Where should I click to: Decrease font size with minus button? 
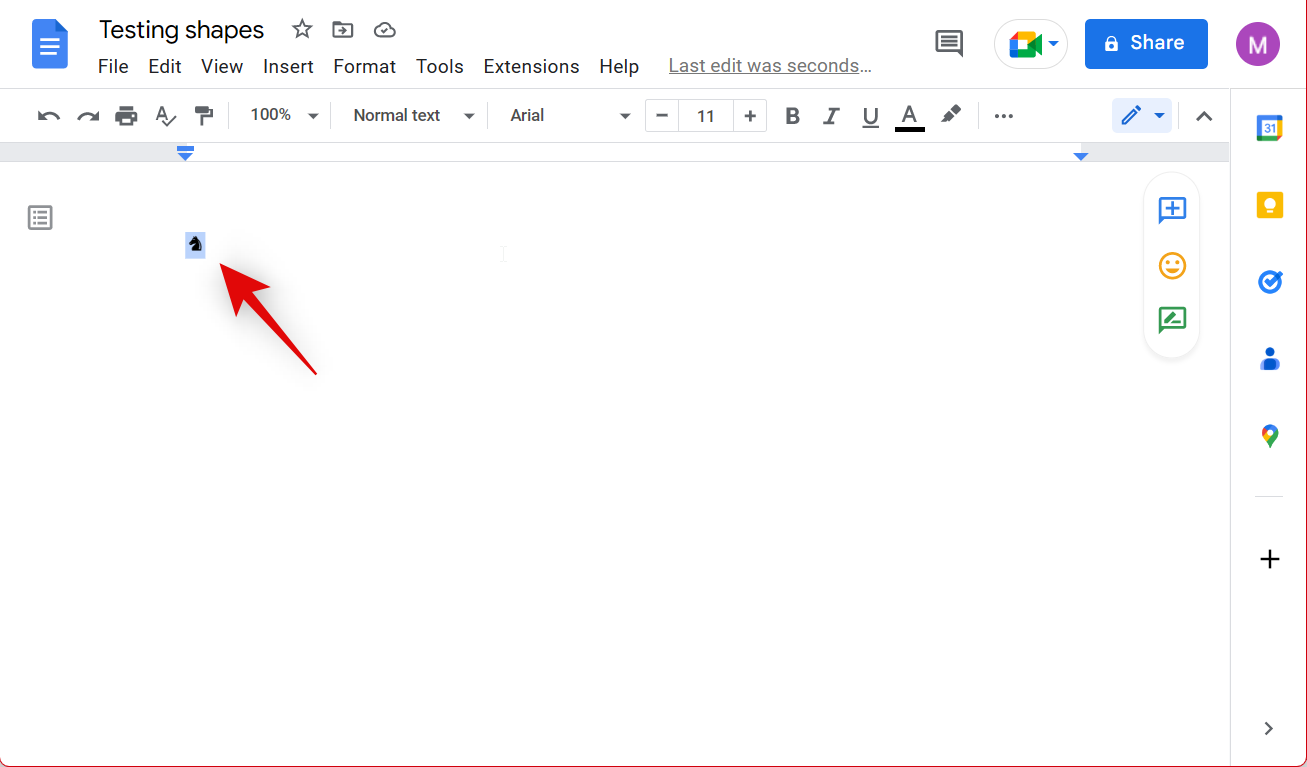662,116
